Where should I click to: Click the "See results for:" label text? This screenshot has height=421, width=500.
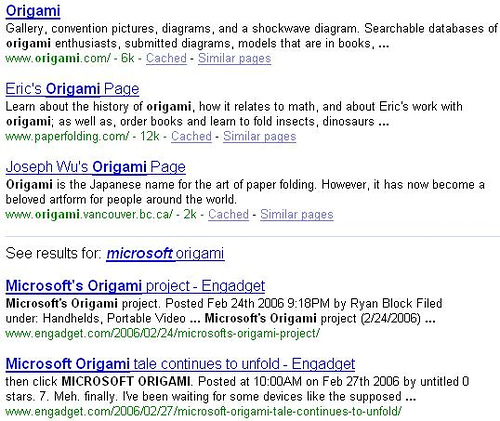54,253
